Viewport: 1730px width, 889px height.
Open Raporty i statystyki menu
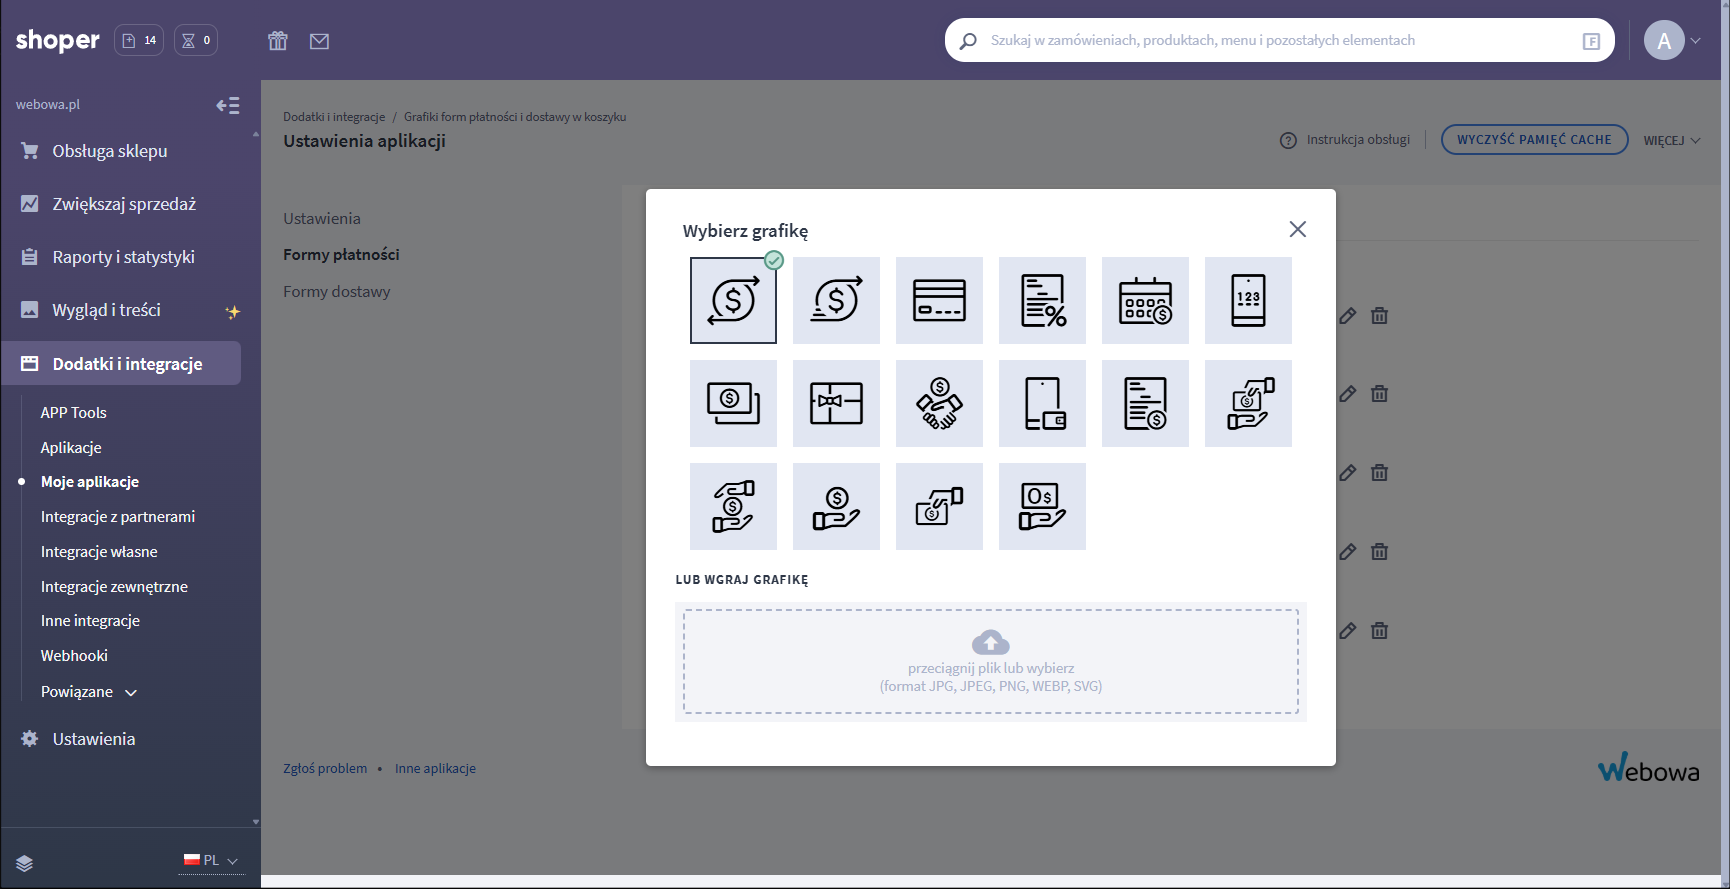coord(123,257)
